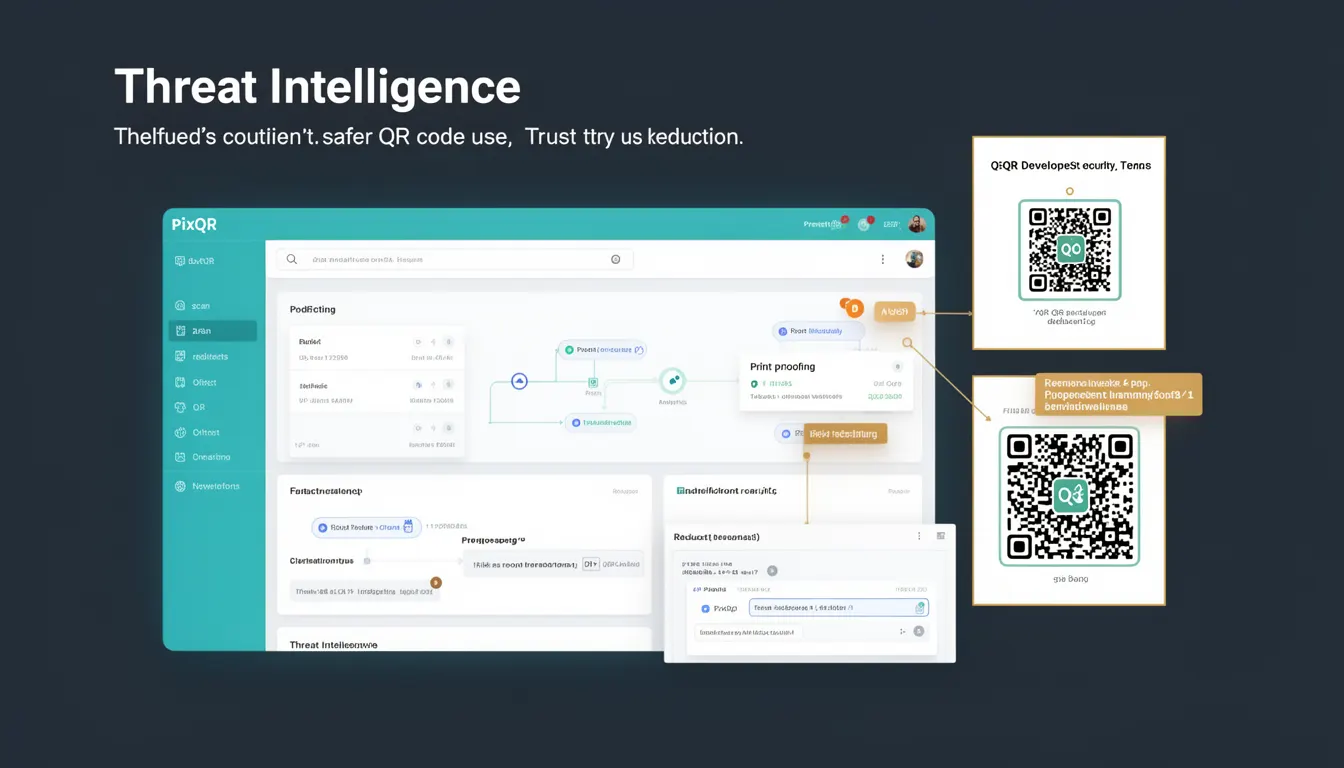1344x768 pixels.
Task: Click the round icon at the search bar's right end
Action: [616, 259]
